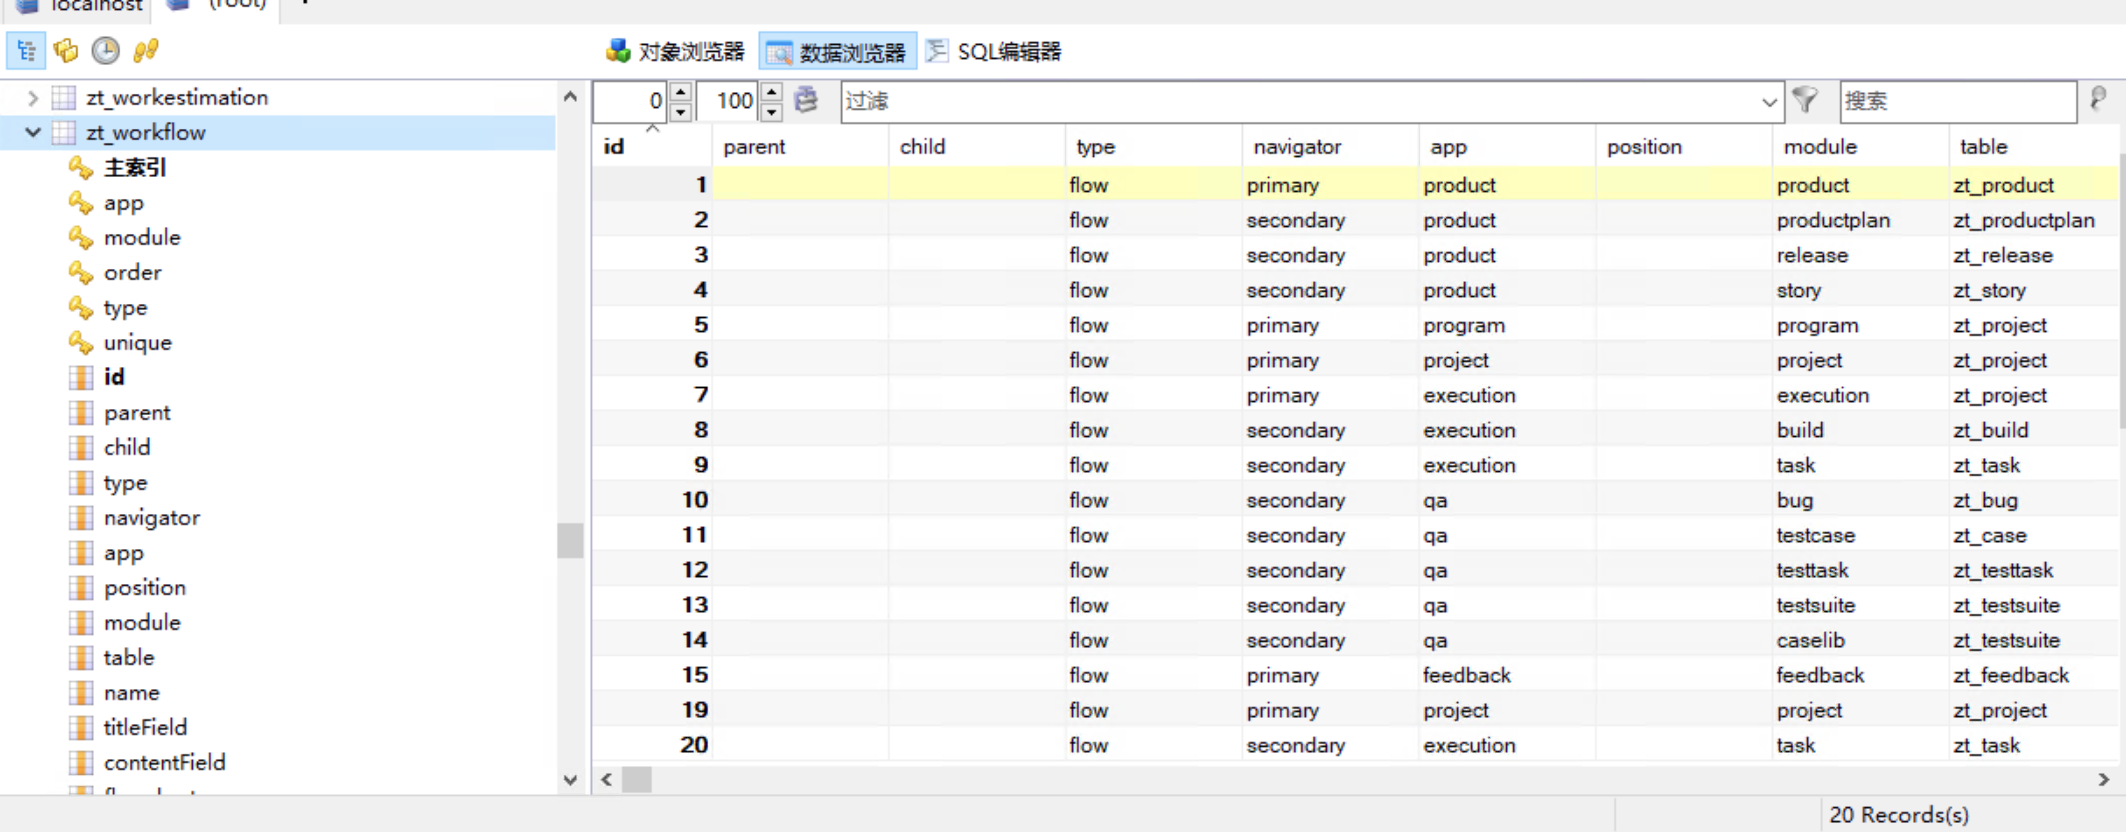Open the 数据浏览器 tab
2126x832 pixels.
[x=837, y=52]
